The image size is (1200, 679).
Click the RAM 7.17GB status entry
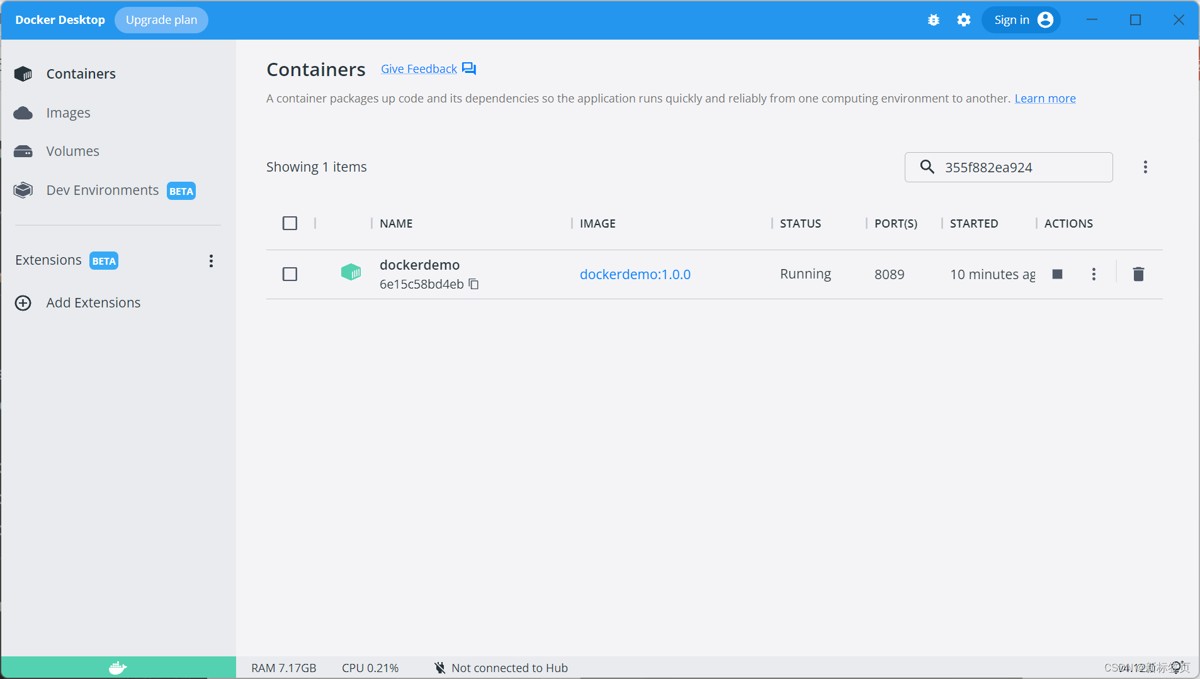tap(284, 668)
